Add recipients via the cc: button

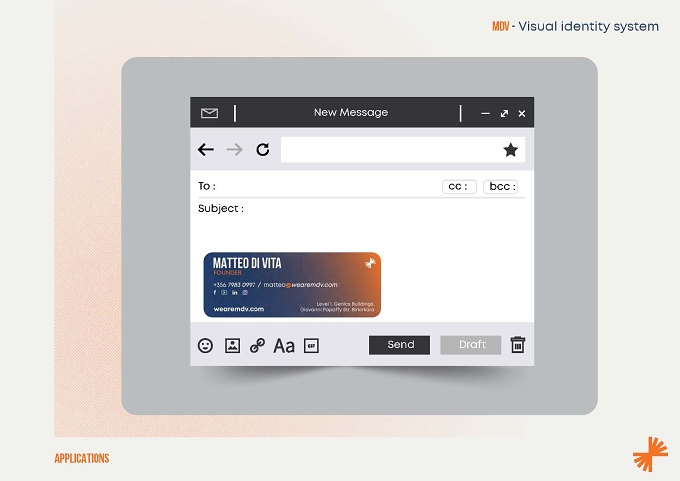(x=459, y=187)
